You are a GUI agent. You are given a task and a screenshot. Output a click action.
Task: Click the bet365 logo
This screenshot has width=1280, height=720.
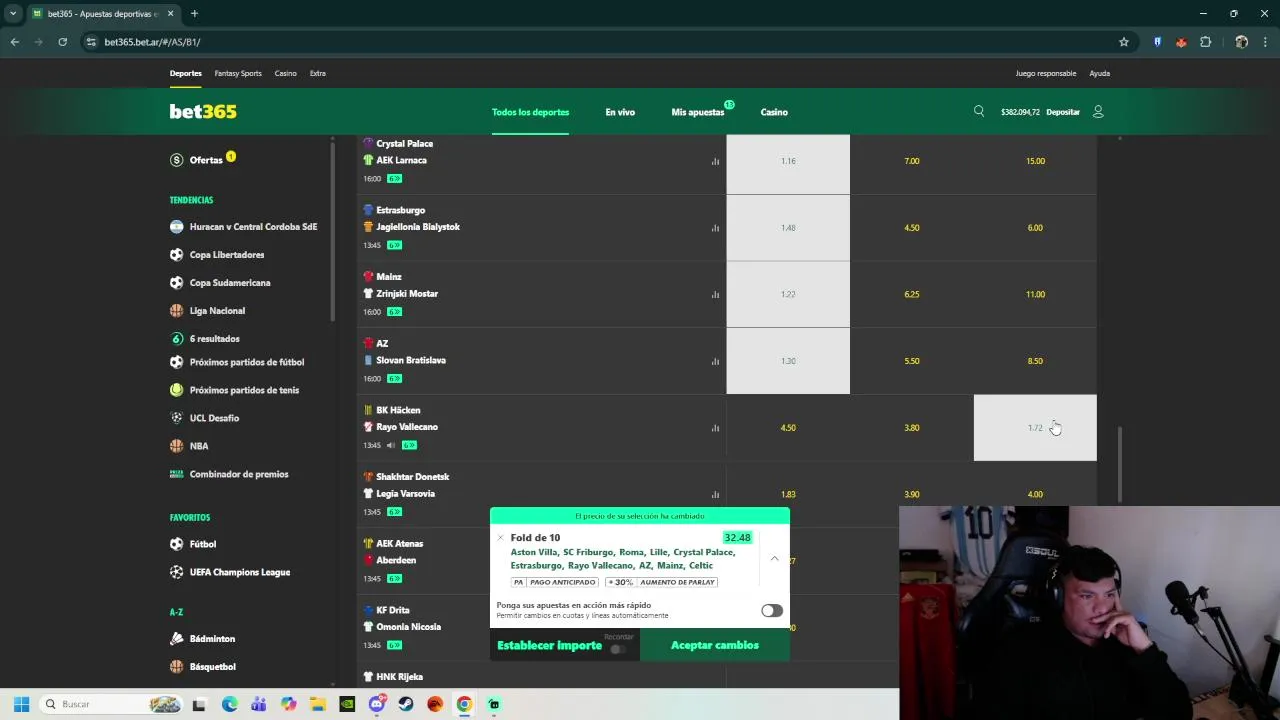[203, 112]
